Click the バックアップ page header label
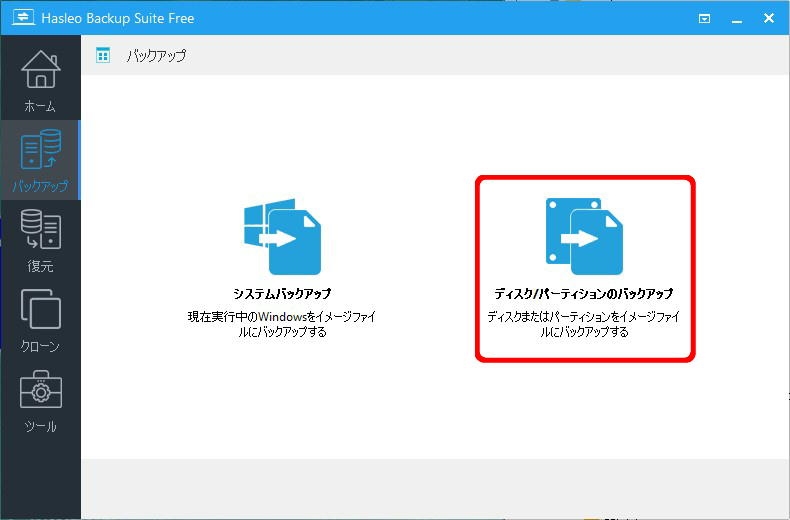Image resolution: width=790 pixels, height=520 pixels. [x=156, y=55]
